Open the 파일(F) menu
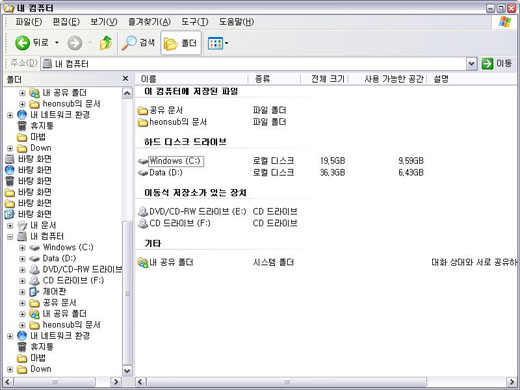The height and width of the screenshot is (390, 520). click(29, 22)
